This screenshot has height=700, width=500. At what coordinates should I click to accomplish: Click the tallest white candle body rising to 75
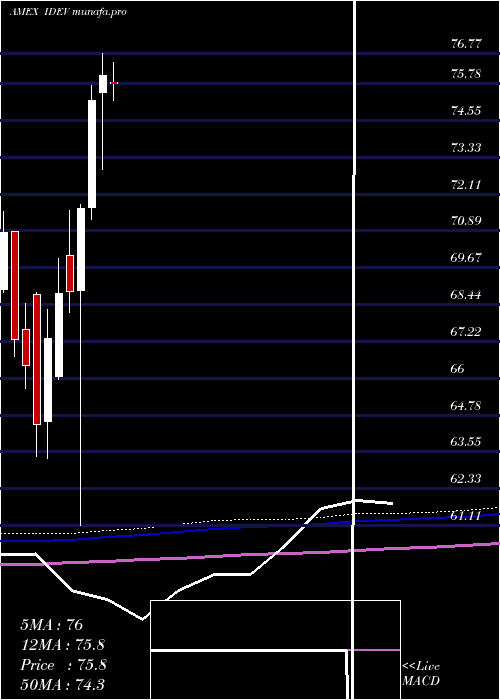tap(92, 154)
